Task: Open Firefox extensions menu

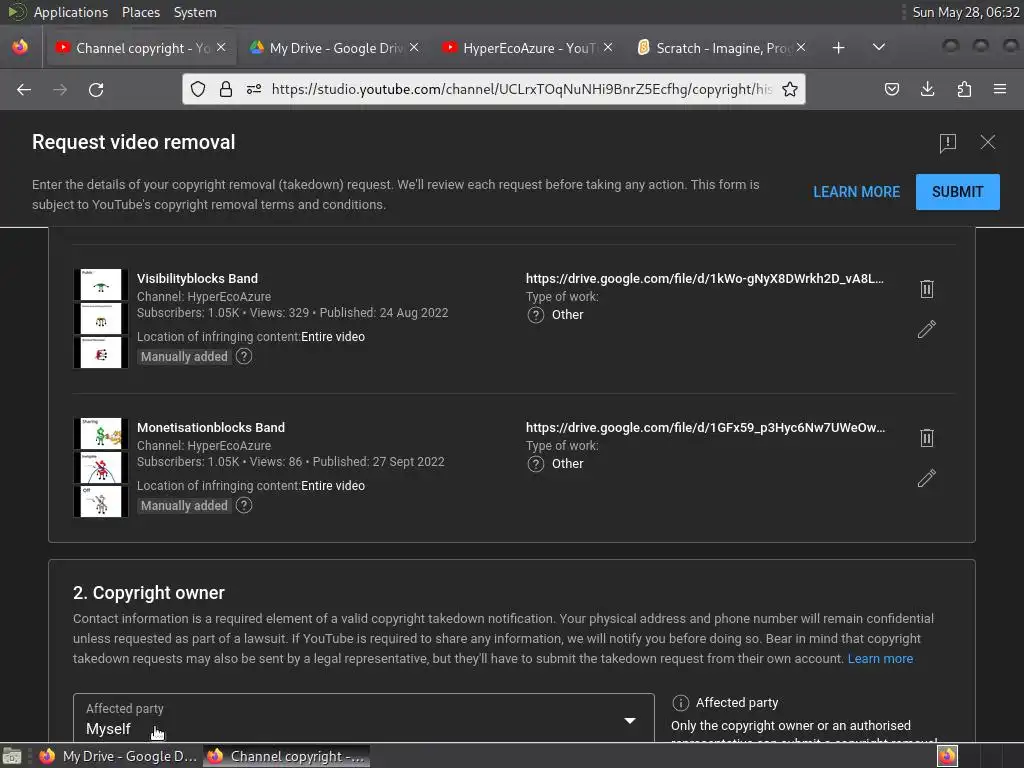Action: click(964, 89)
